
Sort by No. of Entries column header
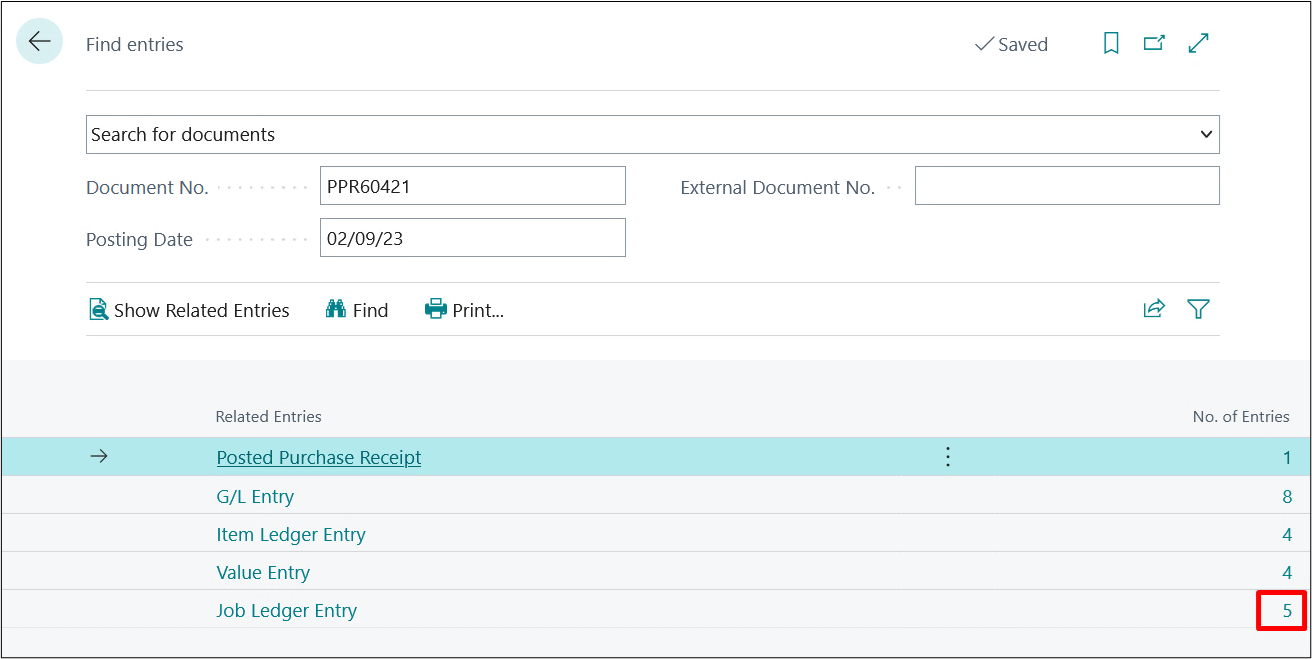[x=1240, y=416]
